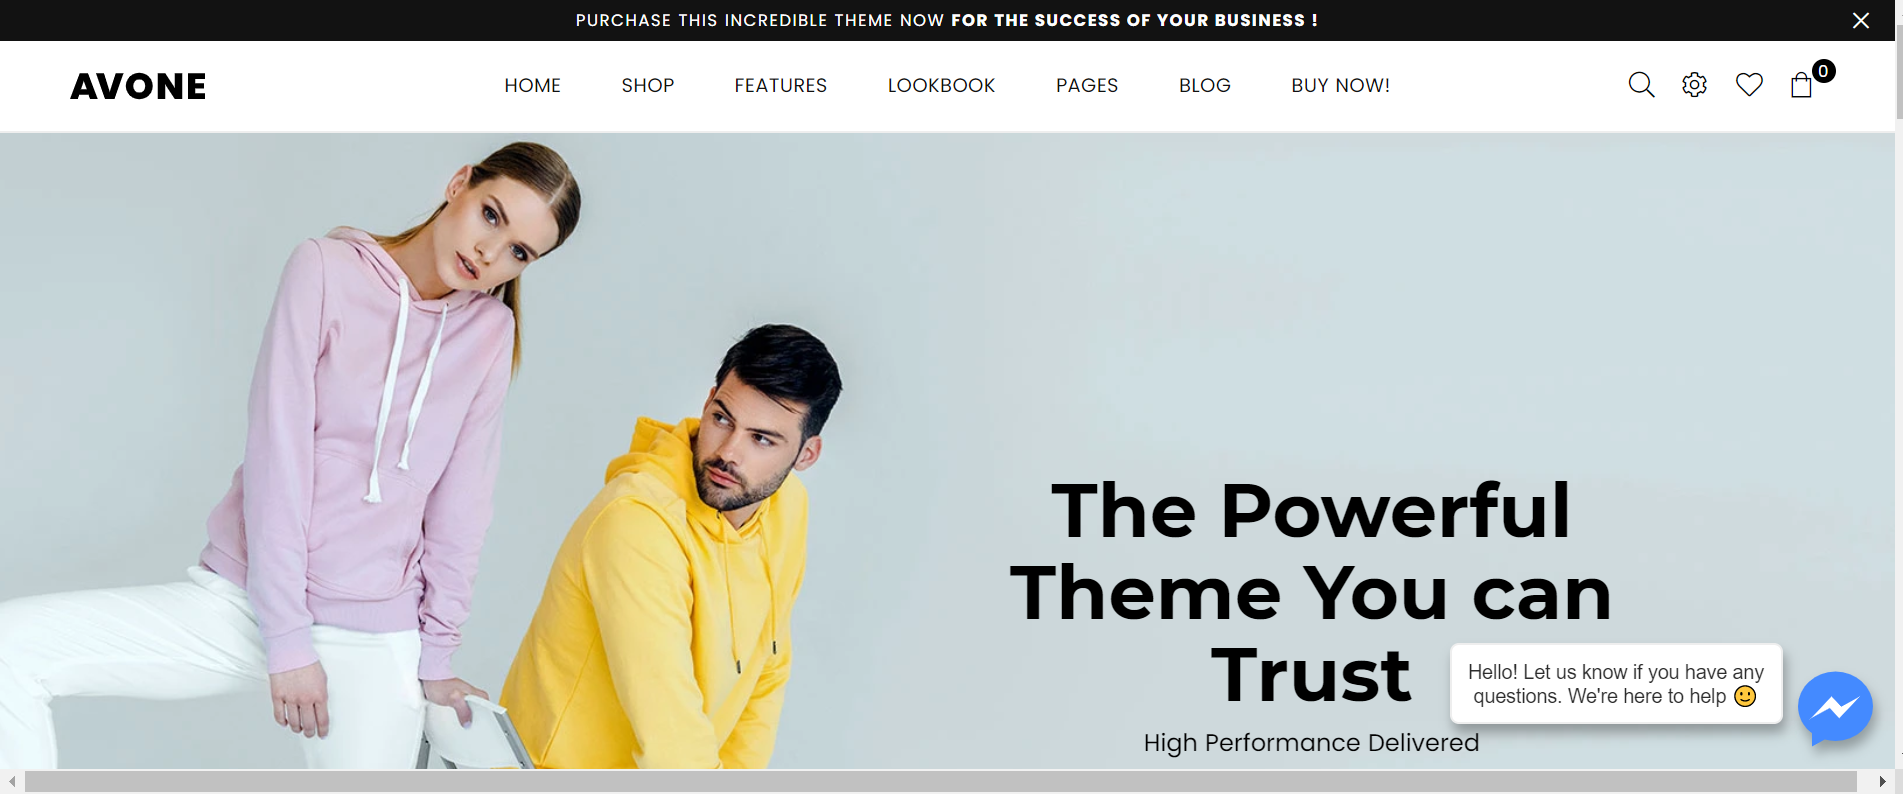Expand the SHOP menu

click(648, 85)
